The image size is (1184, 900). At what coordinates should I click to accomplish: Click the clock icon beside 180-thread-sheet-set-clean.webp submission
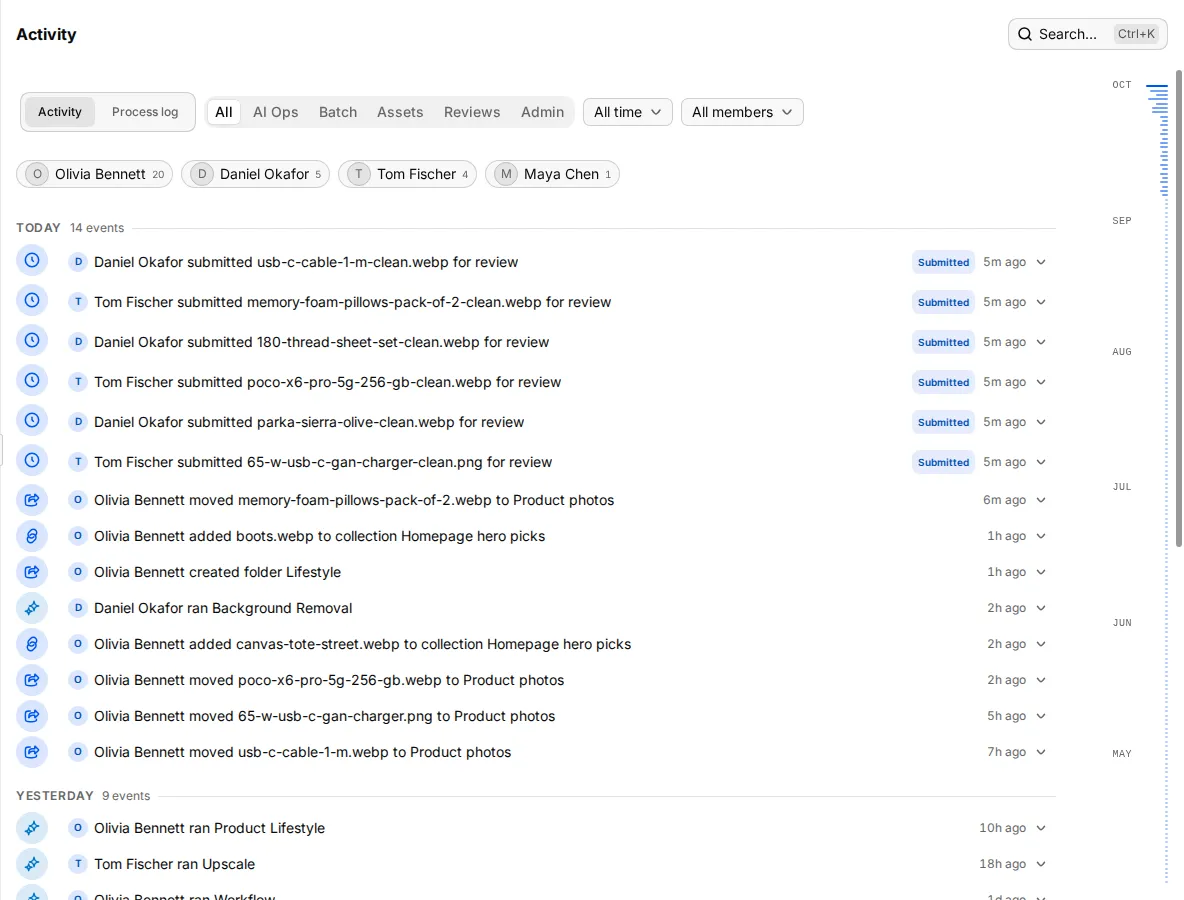click(x=32, y=341)
